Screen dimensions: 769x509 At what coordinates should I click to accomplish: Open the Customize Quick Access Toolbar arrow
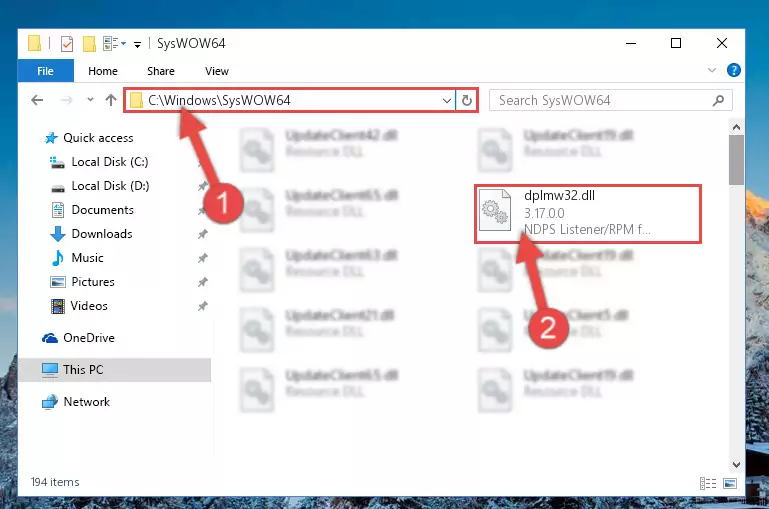point(137,45)
